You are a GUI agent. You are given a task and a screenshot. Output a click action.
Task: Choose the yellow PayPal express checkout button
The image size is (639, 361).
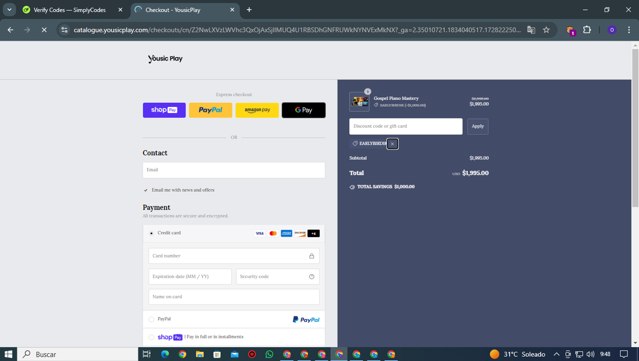[x=210, y=110]
